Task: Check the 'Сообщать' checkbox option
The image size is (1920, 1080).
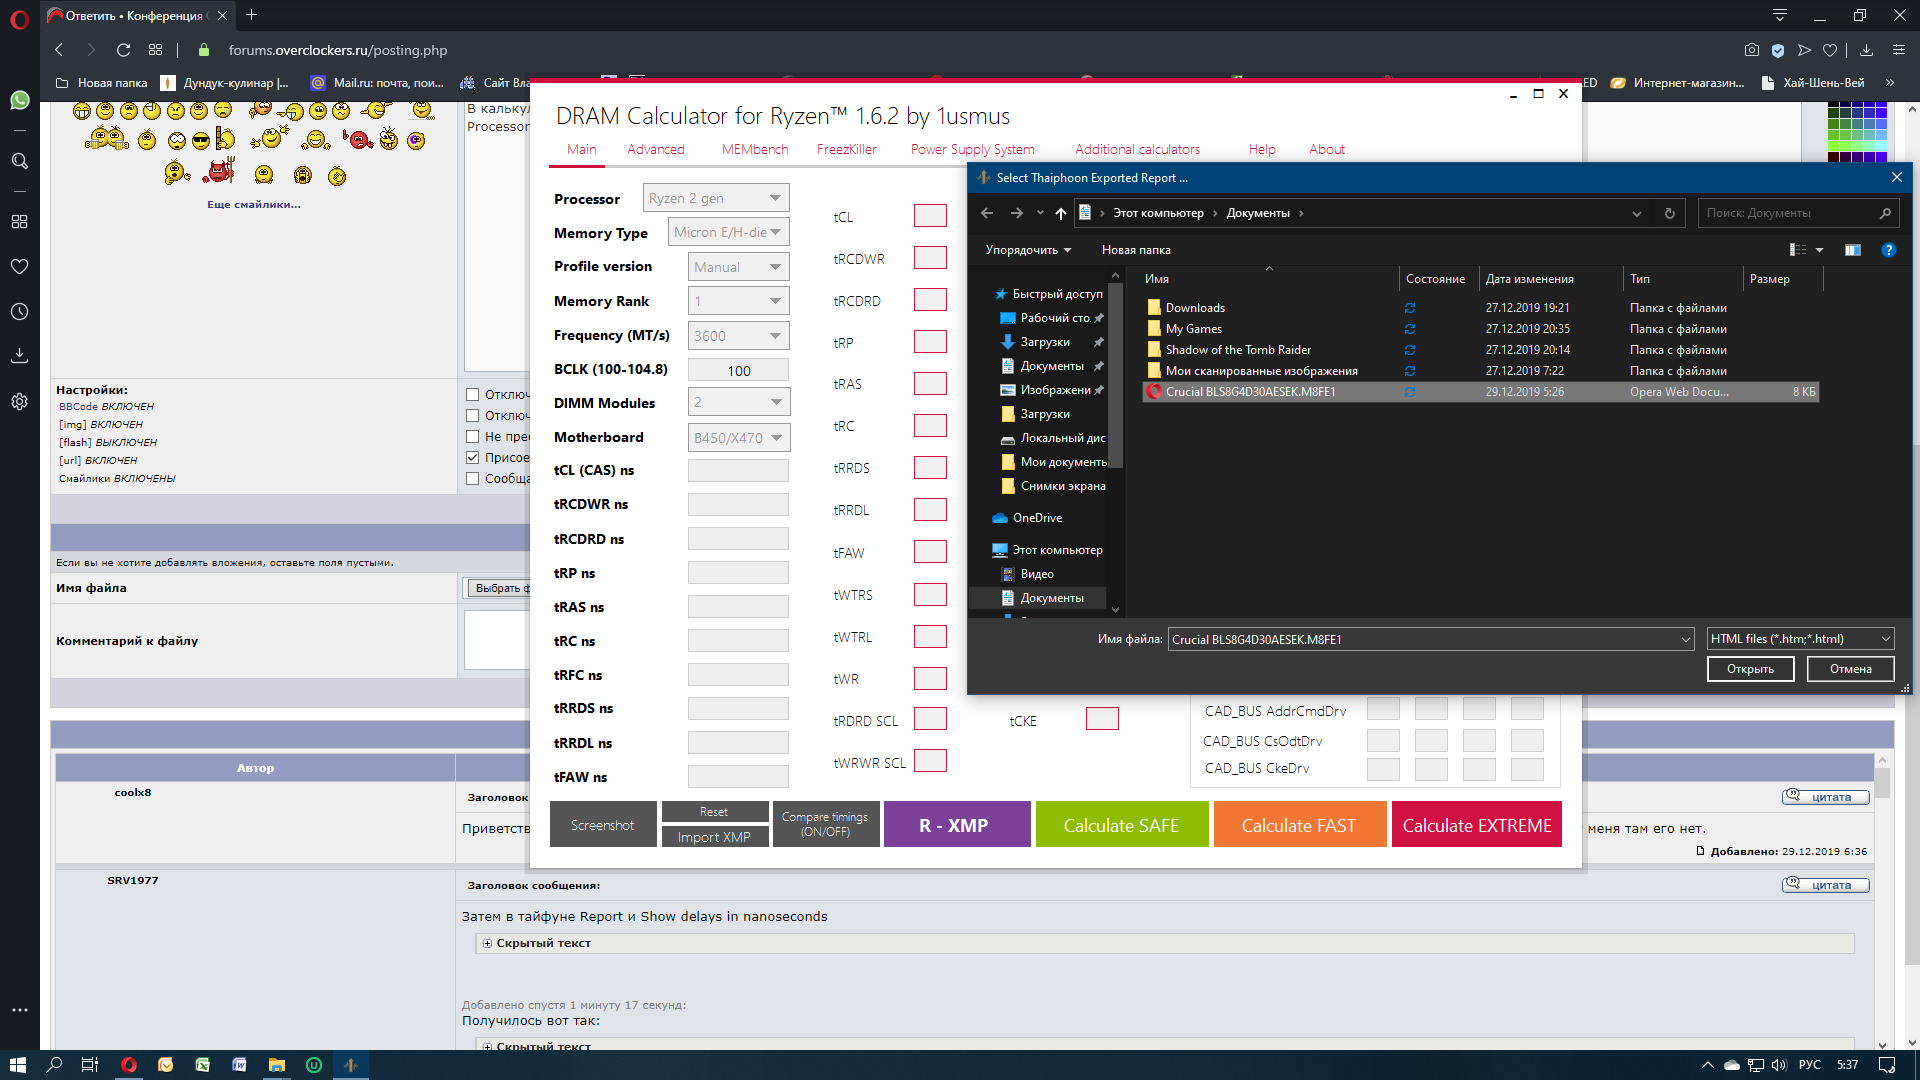Action: pyautogui.click(x=473, y=479)
